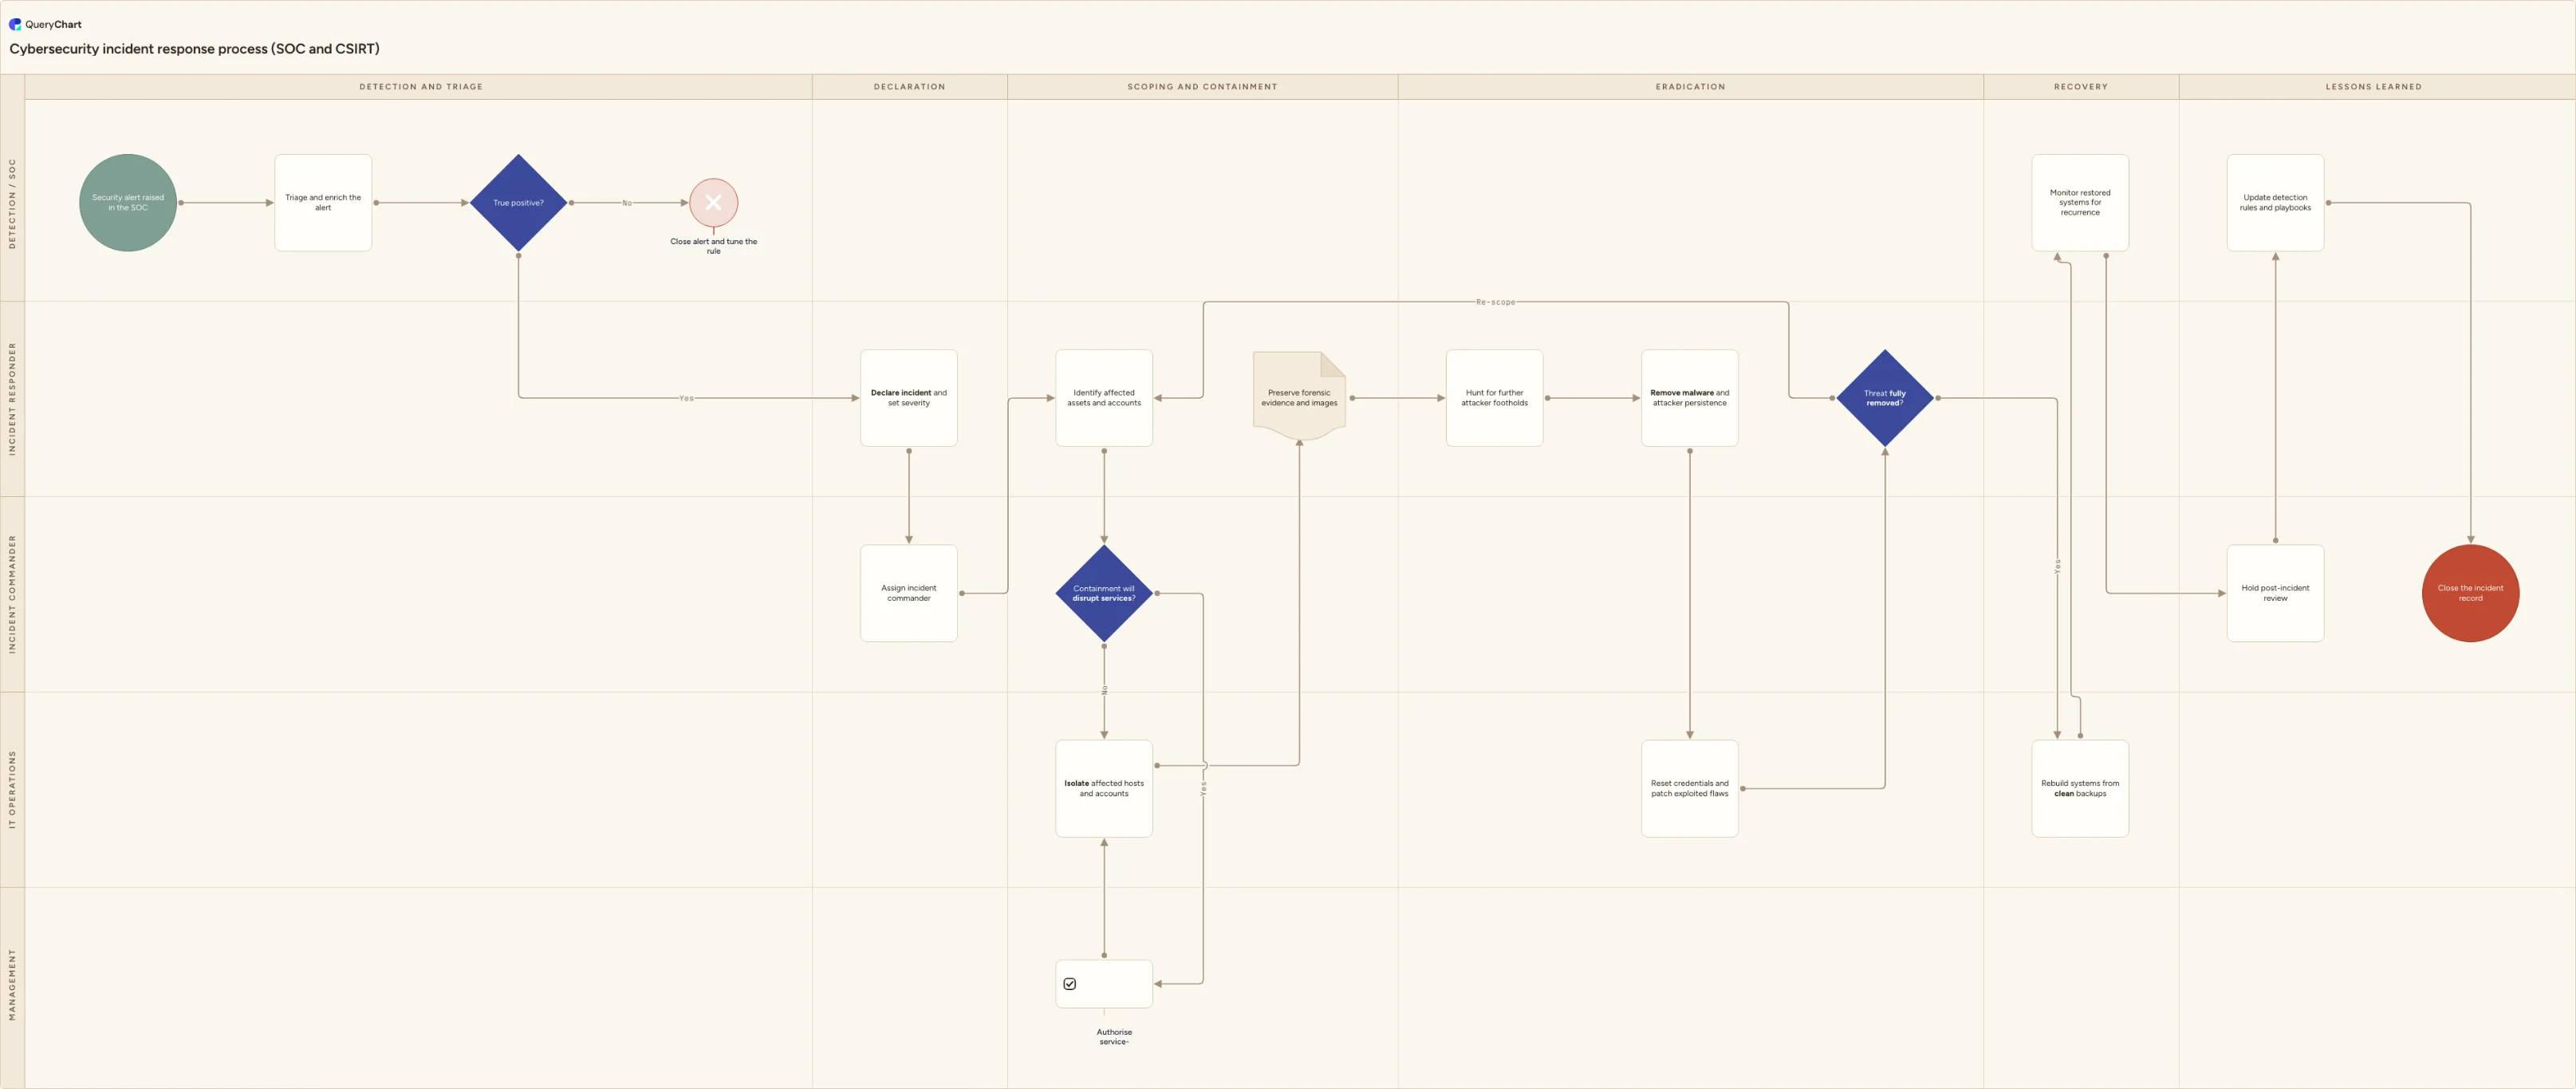The image size is (2576, 1089).
Task: Click the 'Close alert and tune the rule' caption
Action: click(x=713, y=246)
